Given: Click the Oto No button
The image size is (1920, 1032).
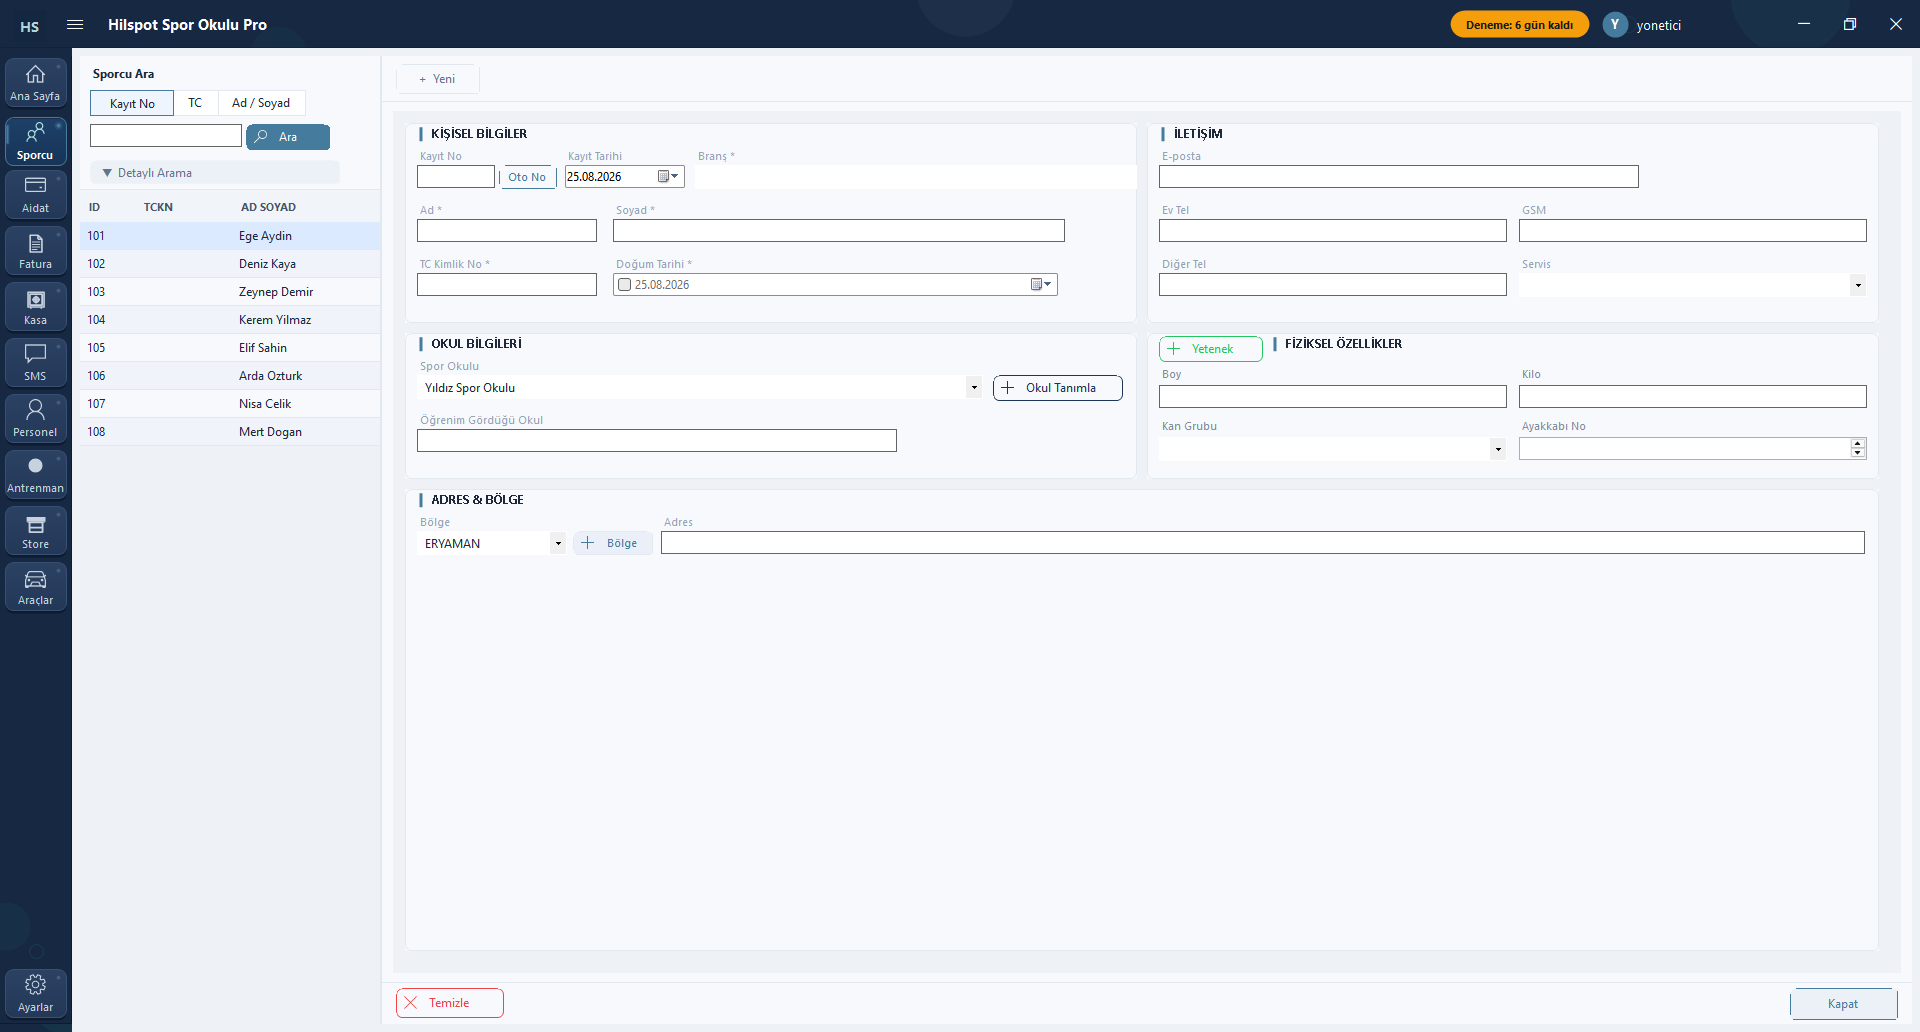Looking at the screenshot, I should click(527, 177).
